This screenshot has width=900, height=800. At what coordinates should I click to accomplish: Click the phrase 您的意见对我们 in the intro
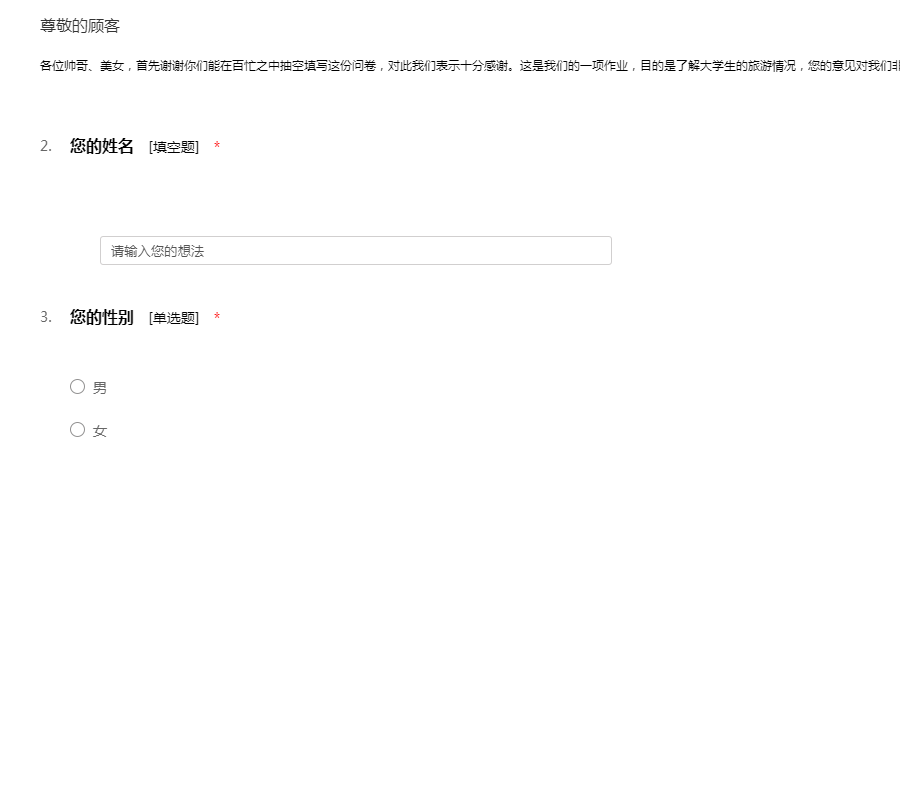(852, 66)
